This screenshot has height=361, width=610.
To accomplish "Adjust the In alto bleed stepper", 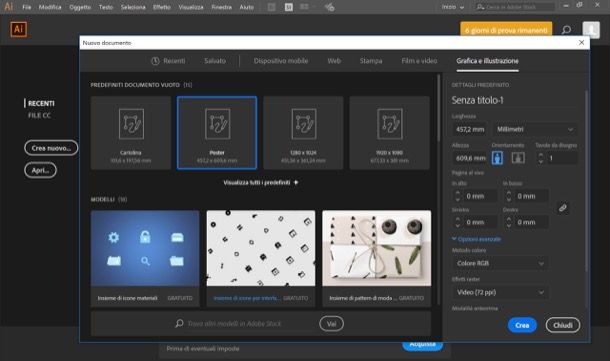I will tap(458, 196).
